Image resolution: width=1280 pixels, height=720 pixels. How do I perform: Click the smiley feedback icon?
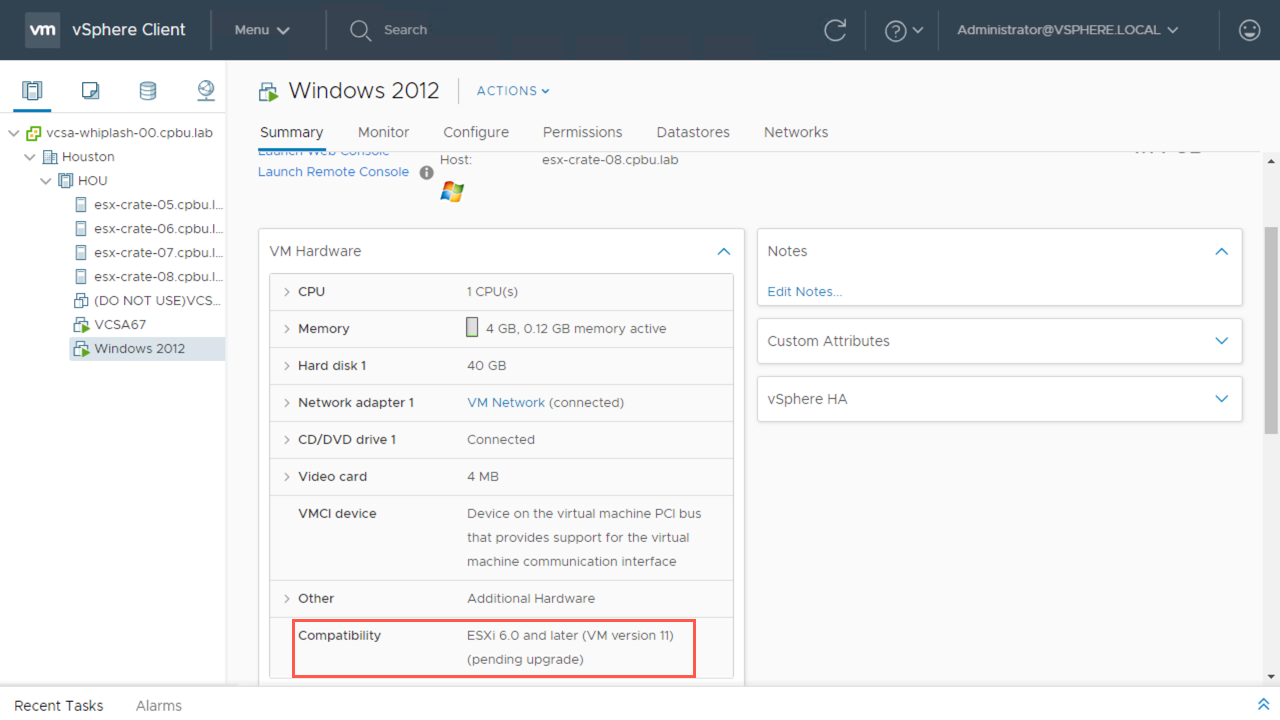click(1249, 30)
